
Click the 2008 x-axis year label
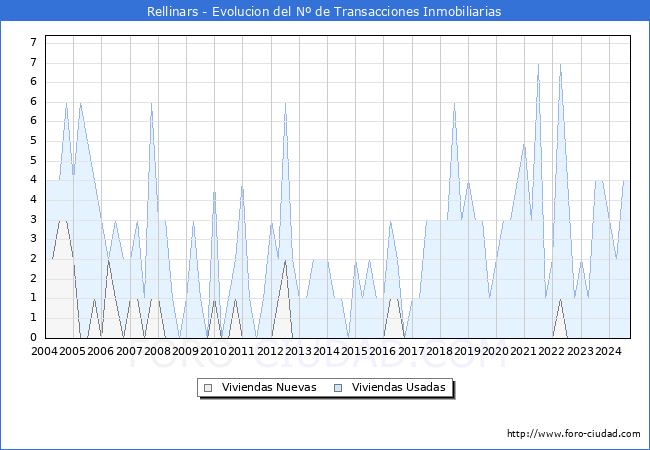pos(157,351)
